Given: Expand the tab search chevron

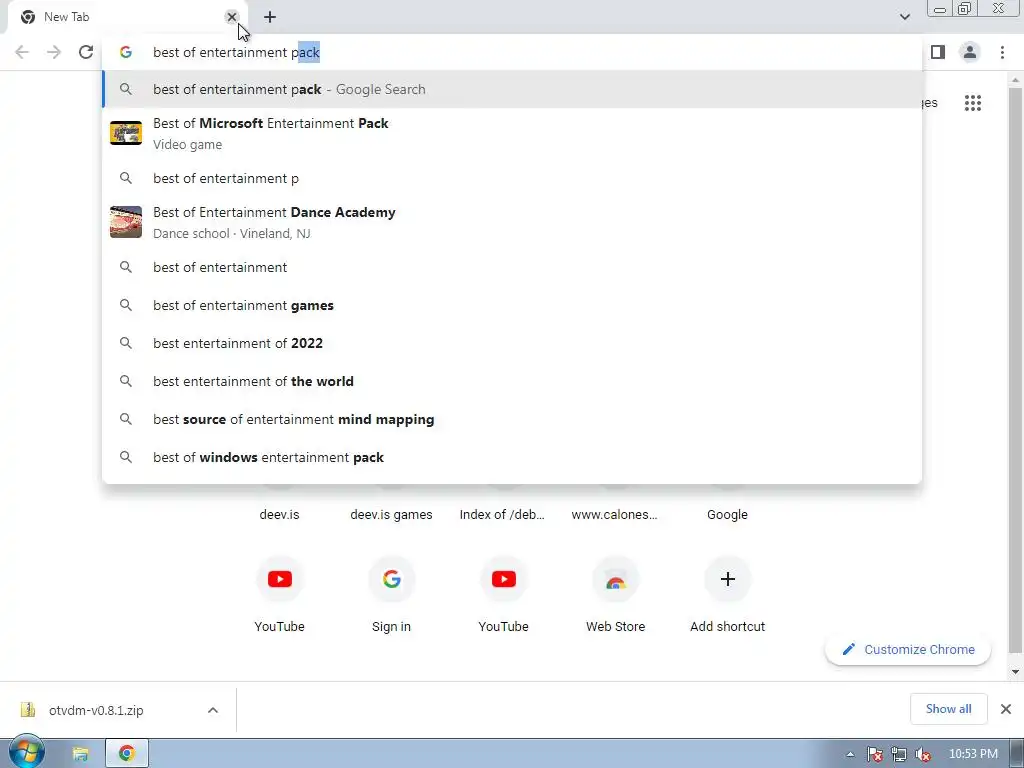Looking at the screenshot, I should point(904,17).
